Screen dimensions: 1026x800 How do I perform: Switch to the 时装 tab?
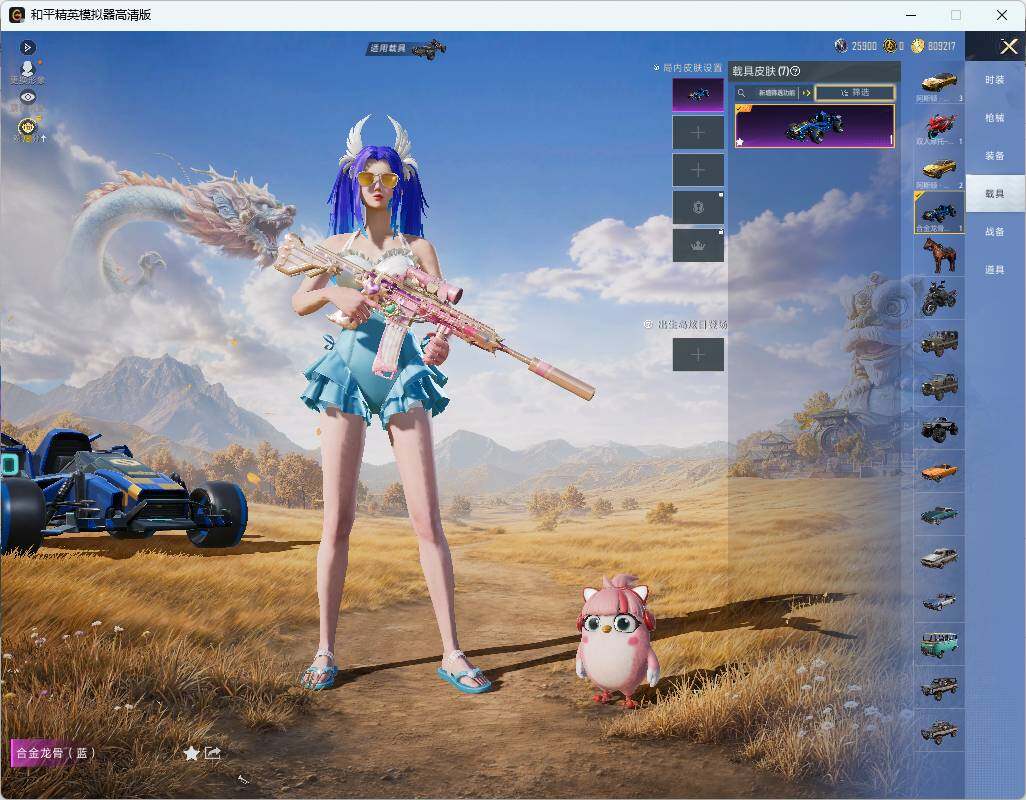(995, 80)
